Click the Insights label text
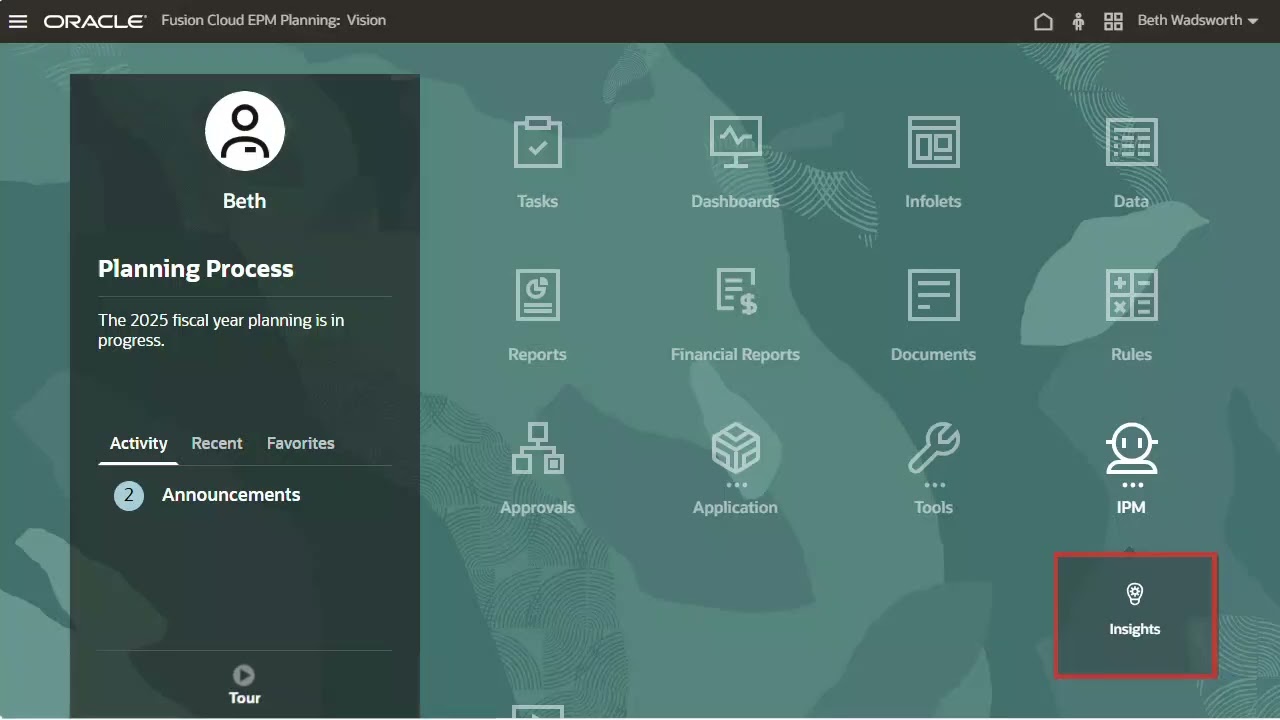The image size is (1280, 720). pos(1135,629)
